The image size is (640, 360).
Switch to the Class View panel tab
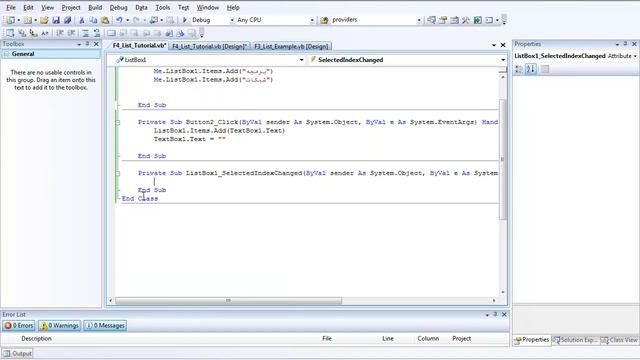pos(619,340)
